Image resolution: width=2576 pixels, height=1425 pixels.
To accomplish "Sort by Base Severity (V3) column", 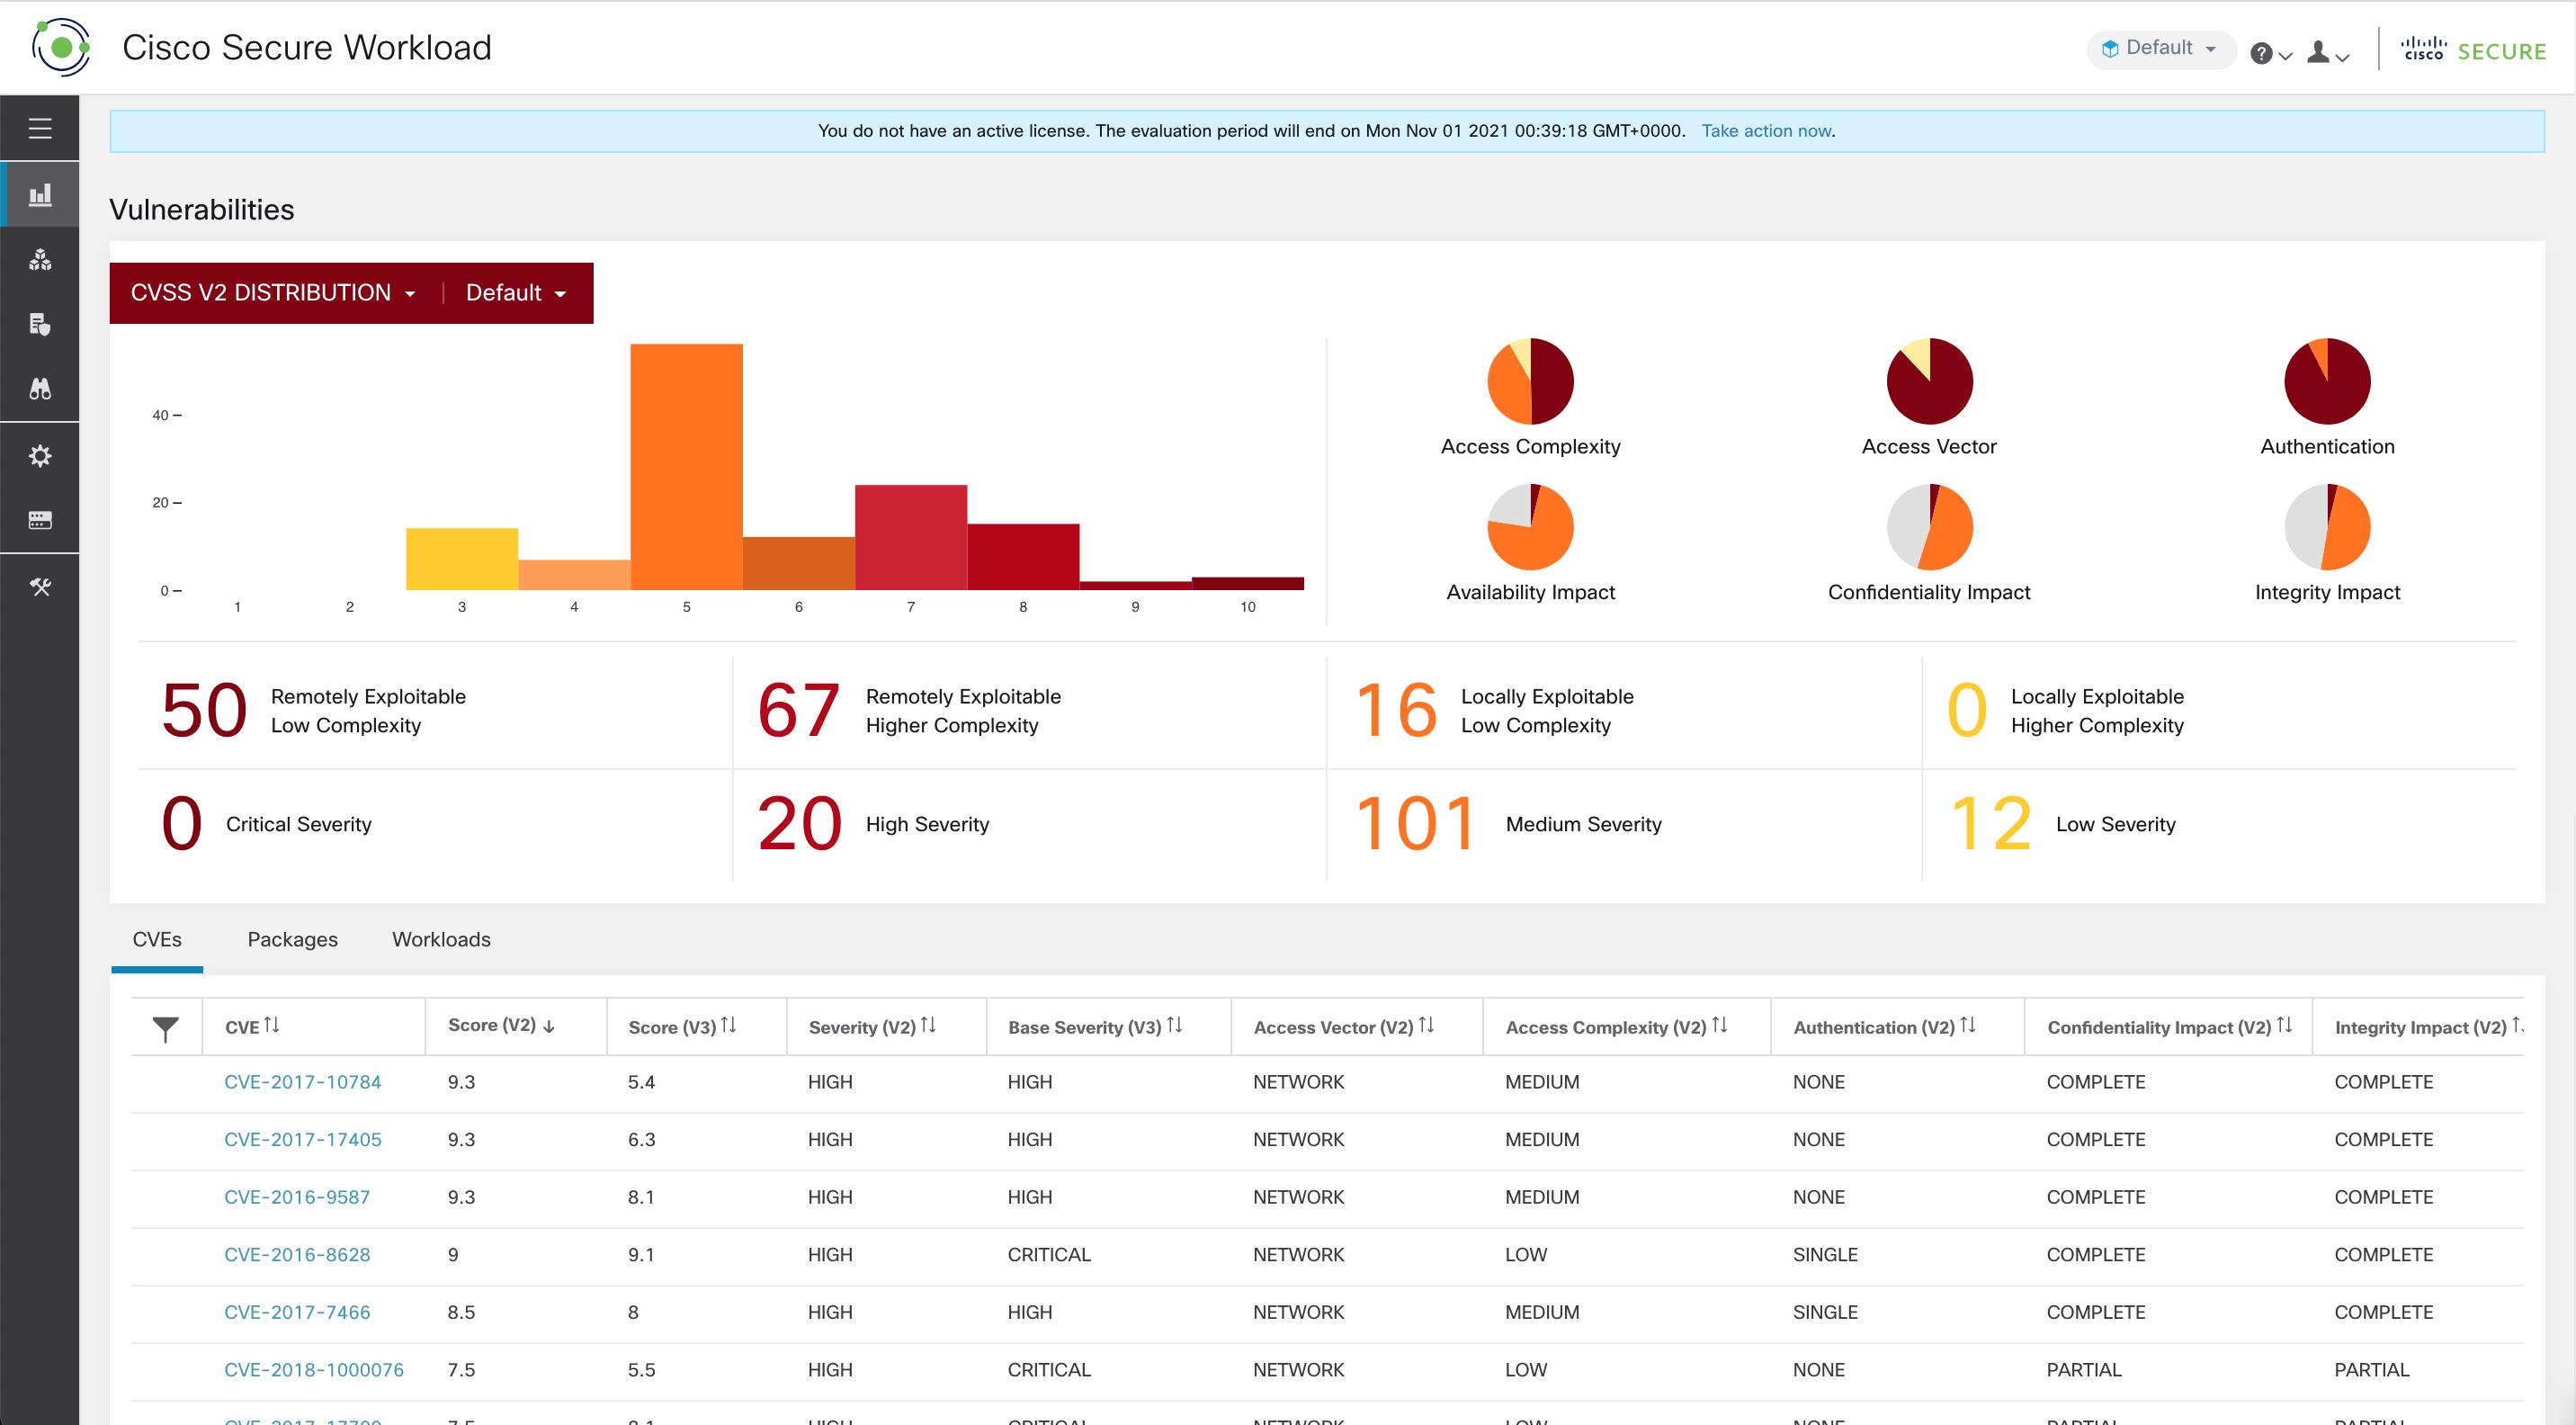I will (1095, 1027).
